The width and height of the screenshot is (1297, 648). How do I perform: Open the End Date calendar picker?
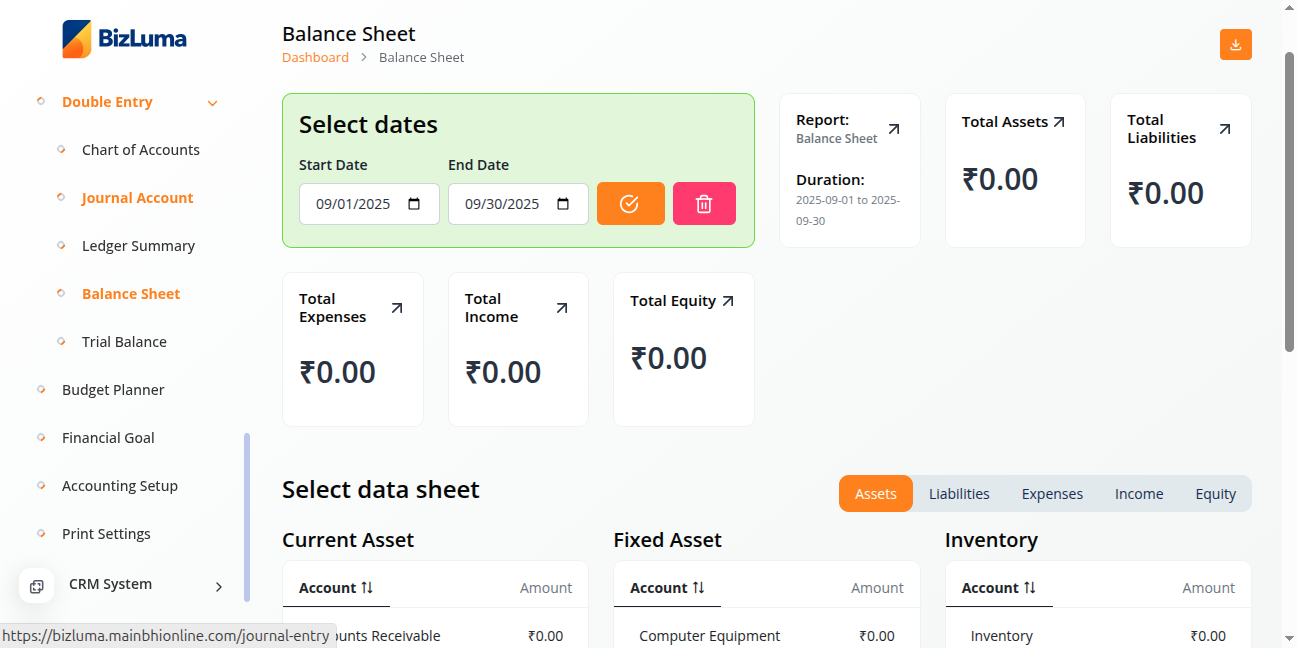563,204
